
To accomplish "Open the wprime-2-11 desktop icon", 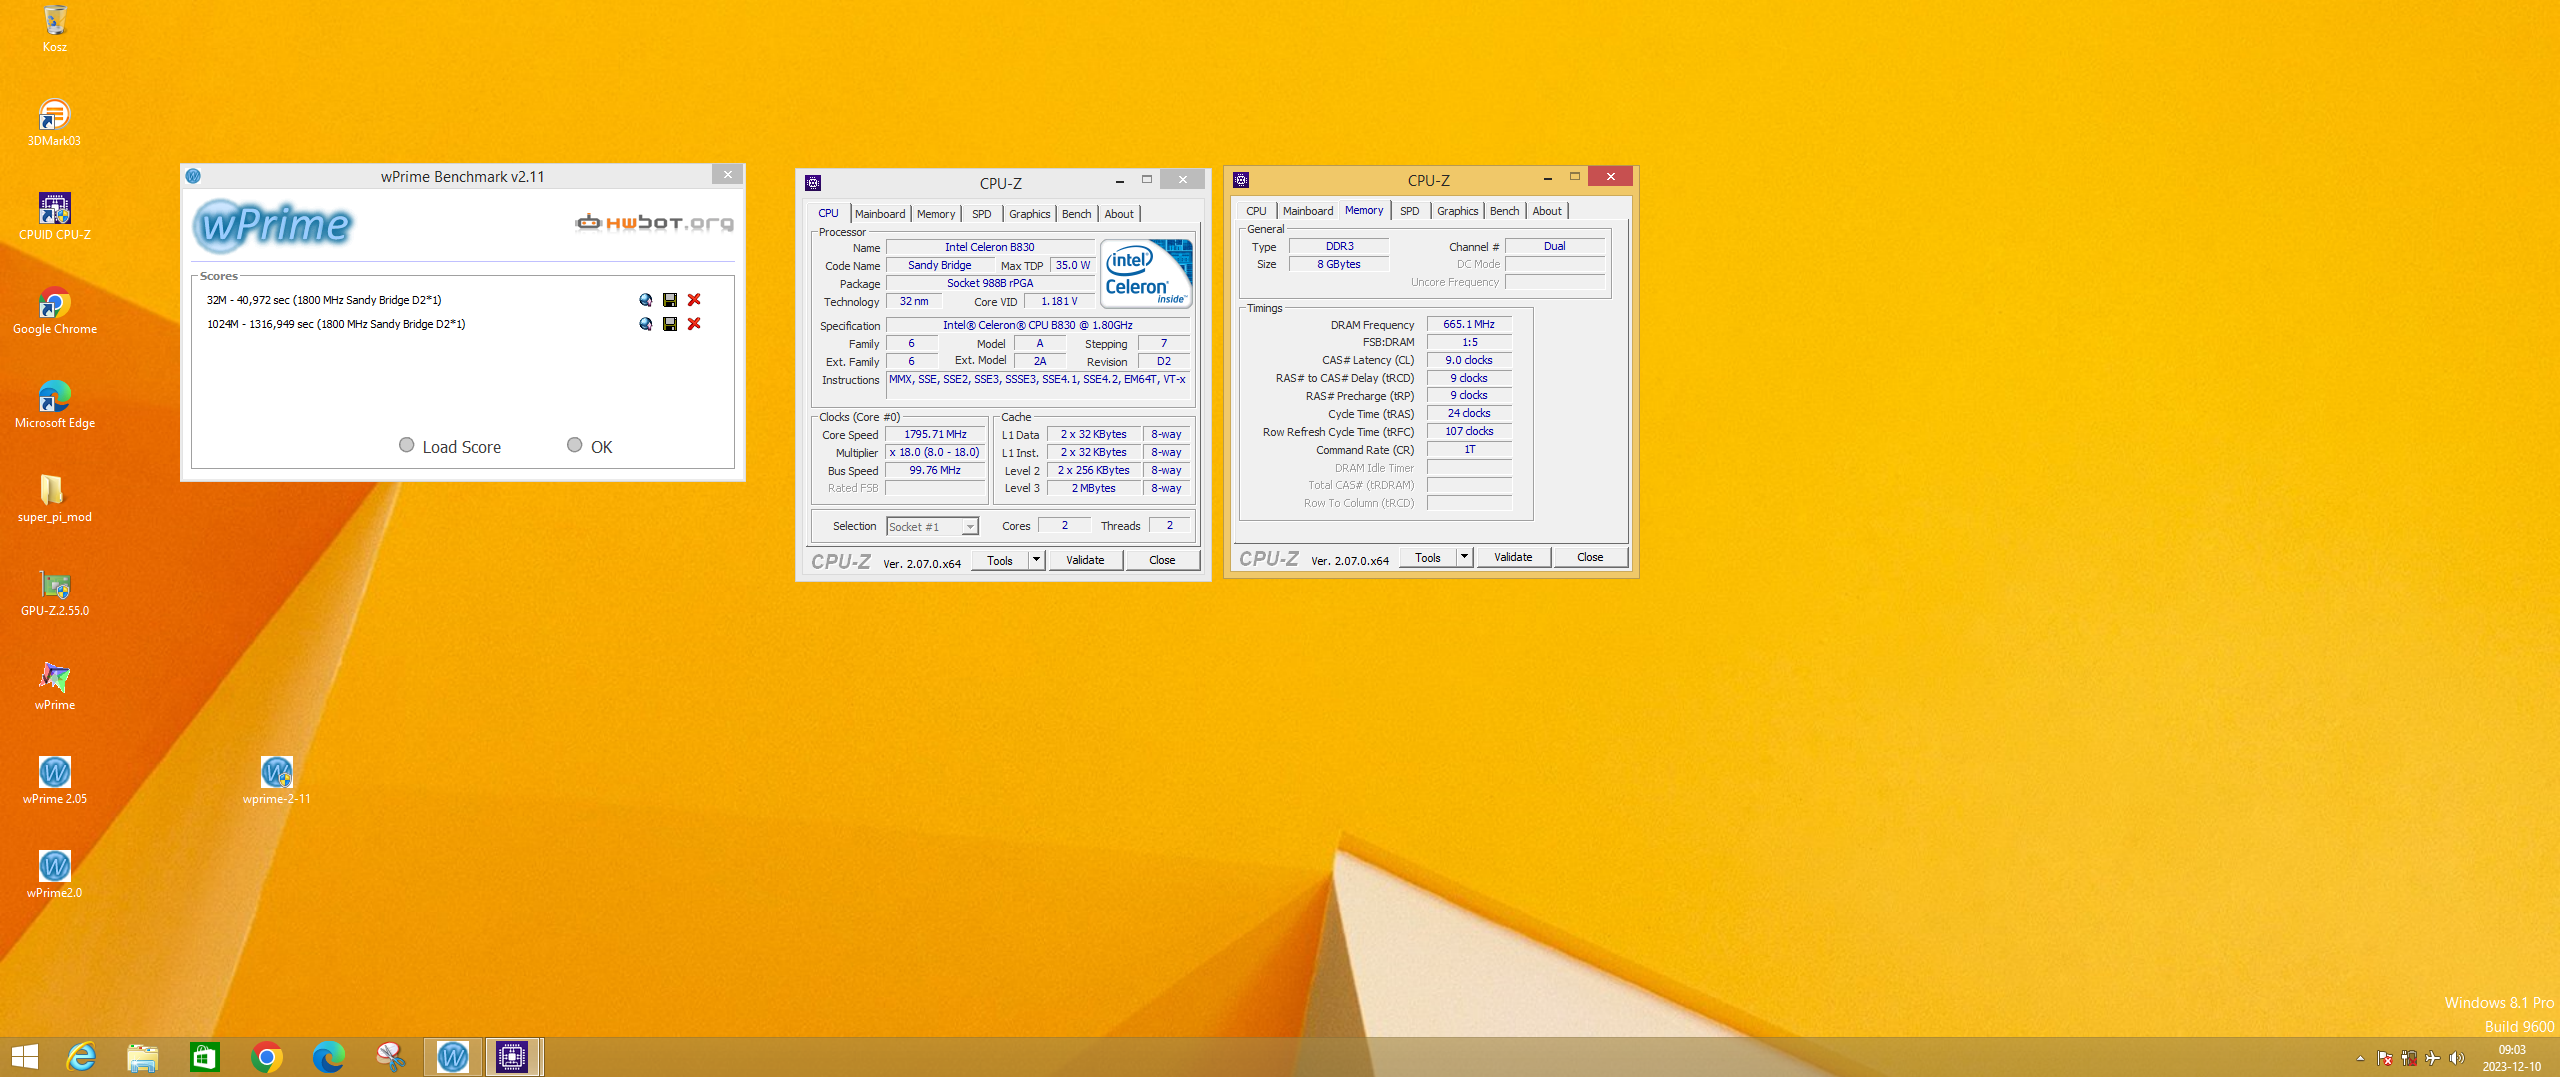I will (277, 781).
